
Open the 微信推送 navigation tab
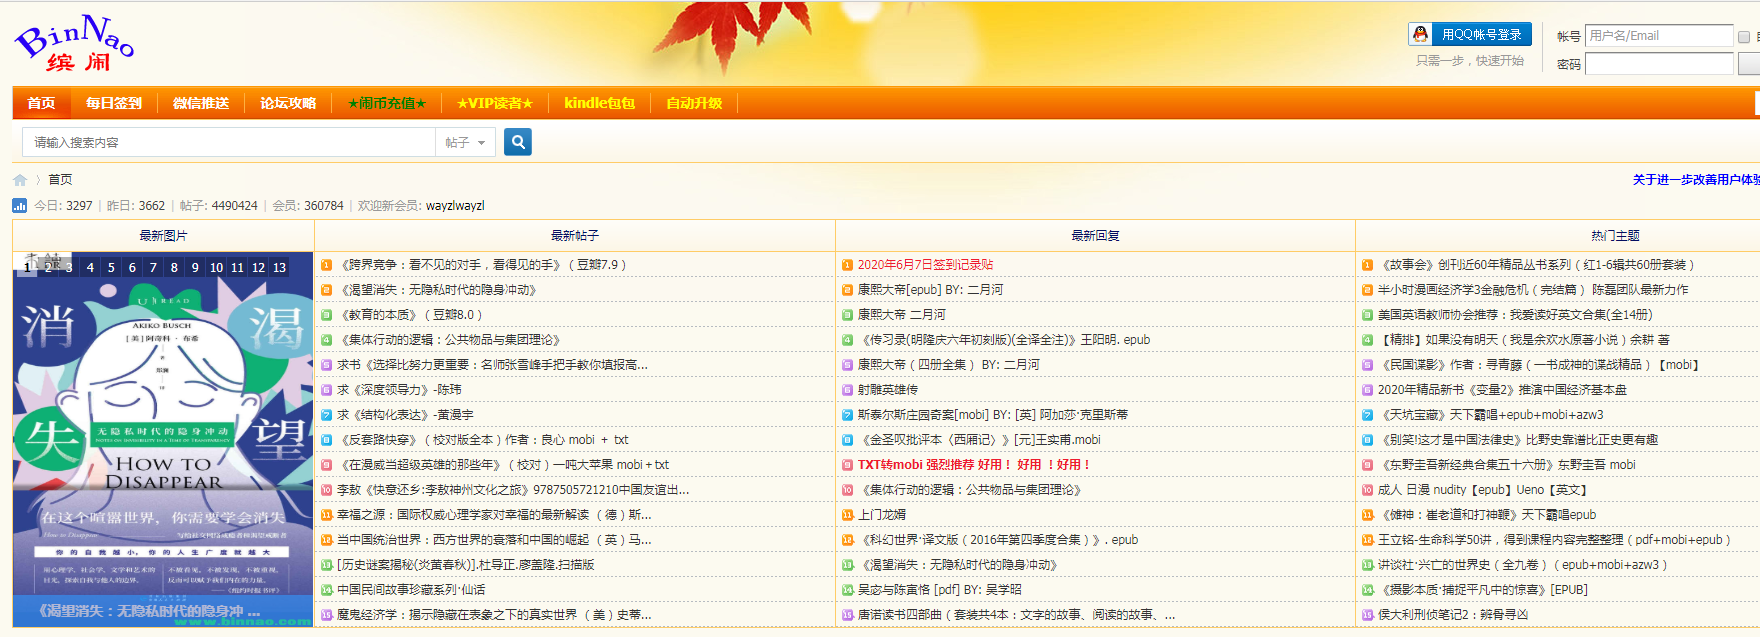pos(201,103)
